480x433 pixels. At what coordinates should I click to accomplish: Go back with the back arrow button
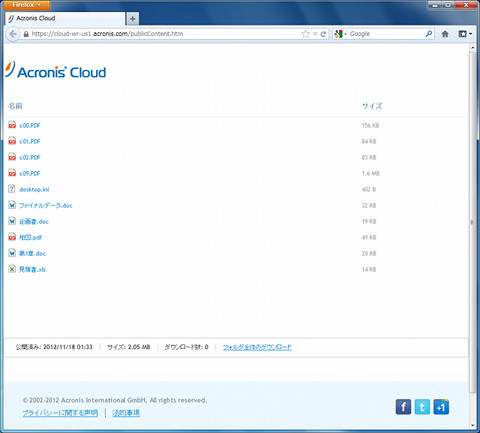pos(13,34)
